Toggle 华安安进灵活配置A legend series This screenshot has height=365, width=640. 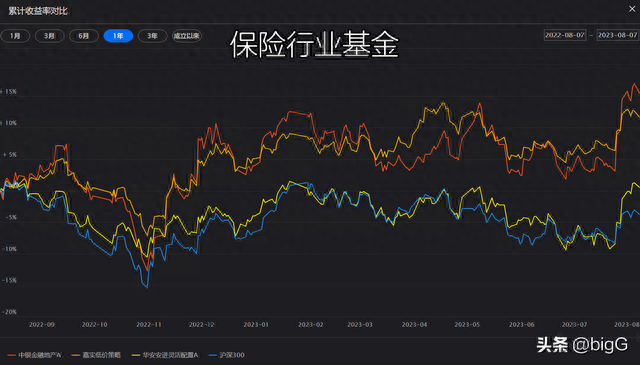point(165,355)
